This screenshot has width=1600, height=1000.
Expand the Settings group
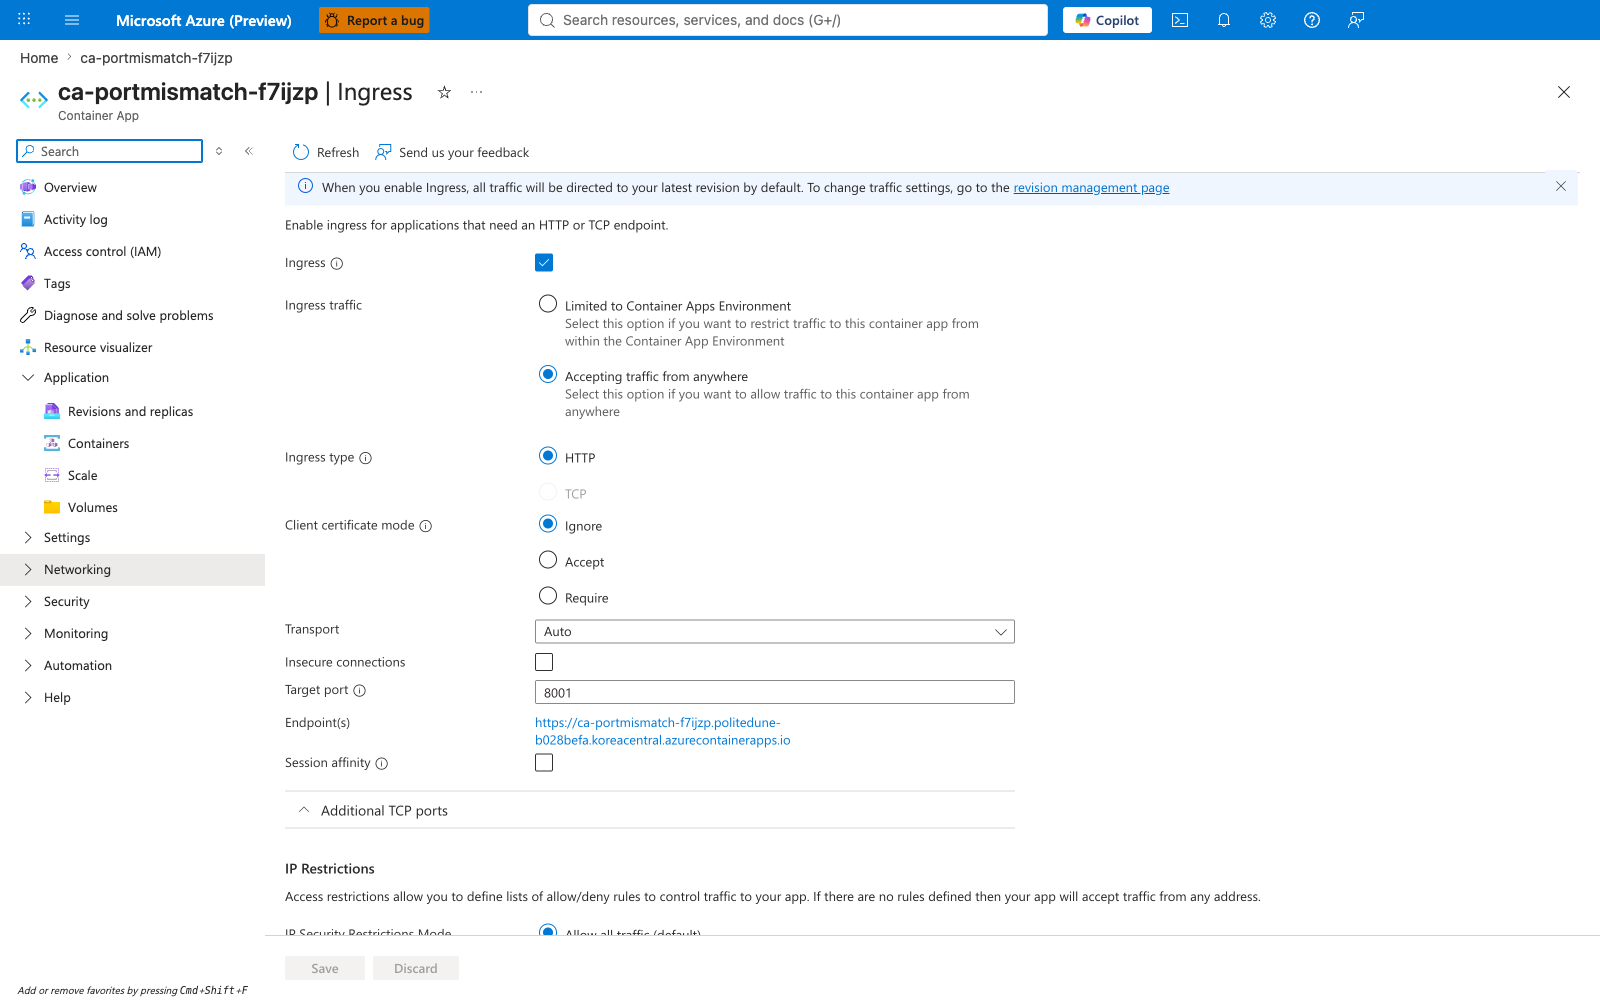(28, 538)
